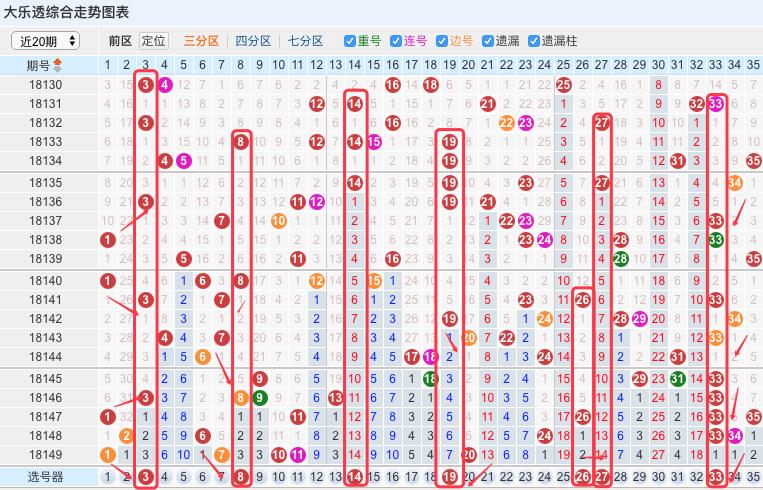763x490 pixels.
Task: Click magenta ball 12 in row 18136
Action: [317, 201]
